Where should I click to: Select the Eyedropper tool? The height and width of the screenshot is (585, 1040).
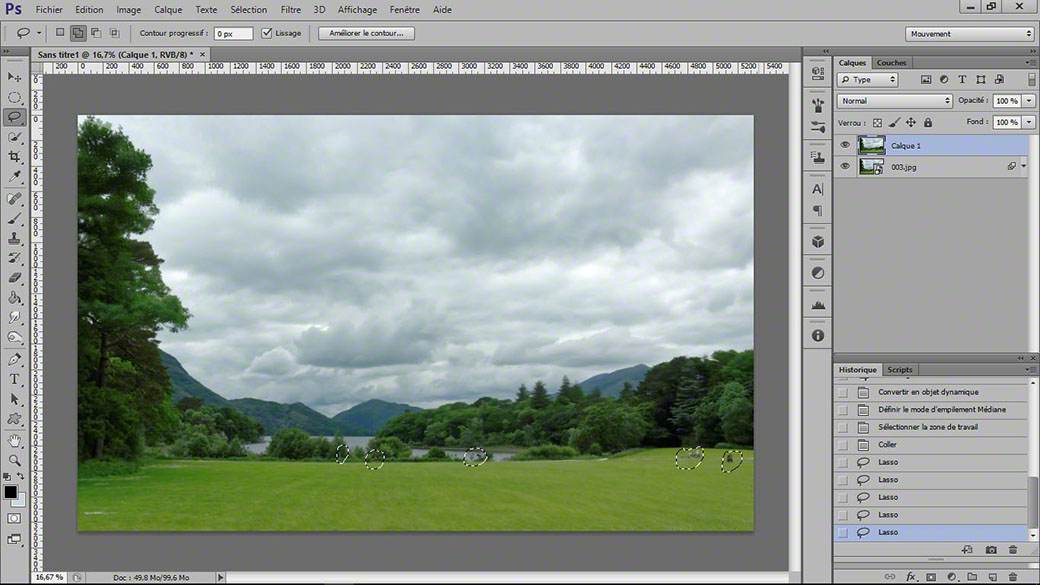[14, 176]
